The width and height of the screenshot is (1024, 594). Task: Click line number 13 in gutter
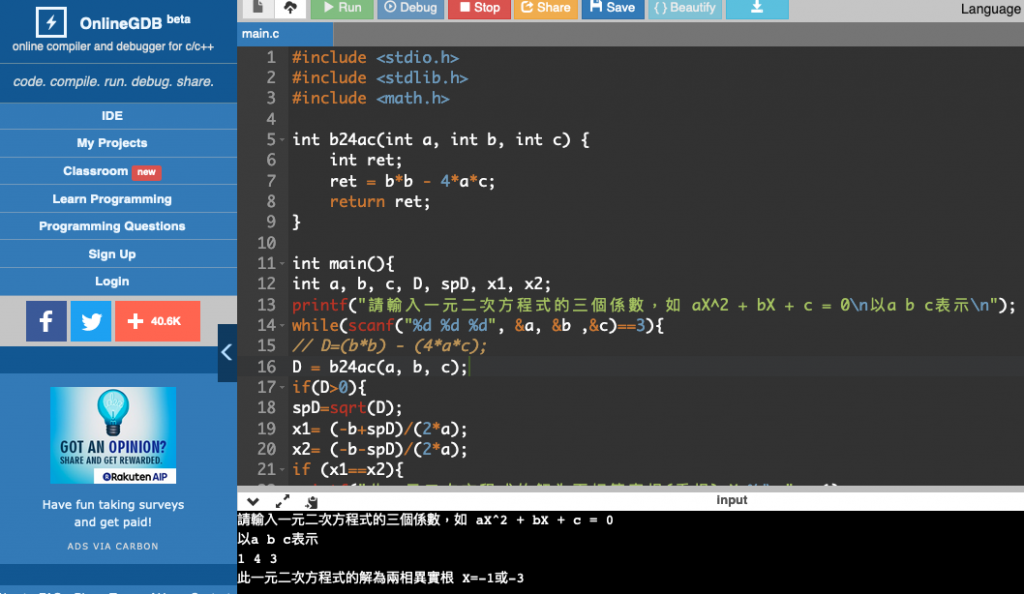click(x=266, y=305)
